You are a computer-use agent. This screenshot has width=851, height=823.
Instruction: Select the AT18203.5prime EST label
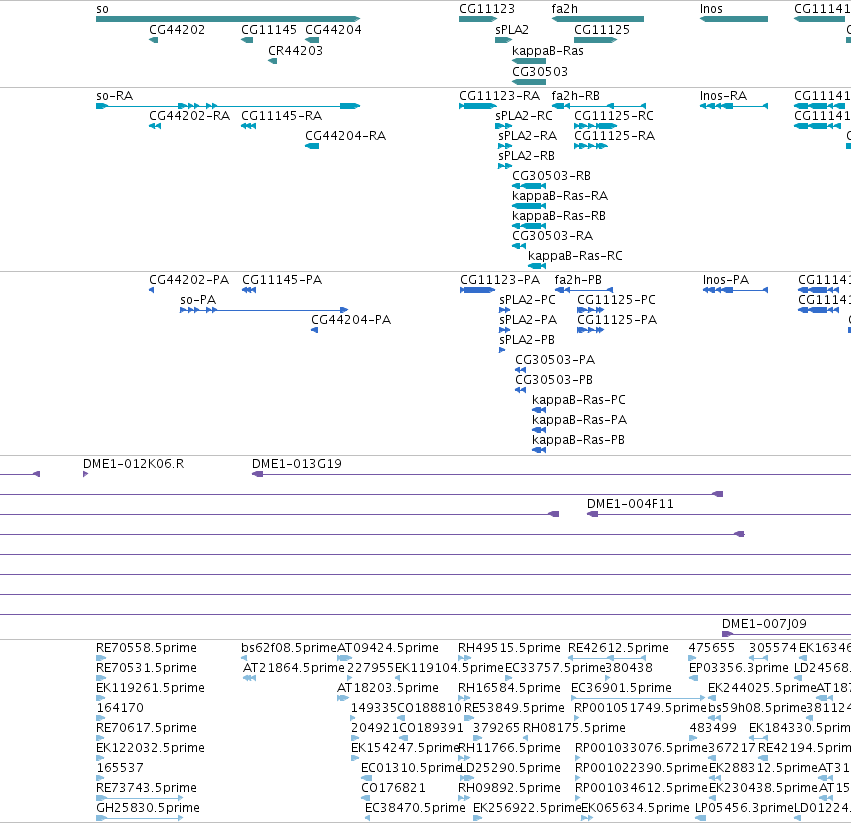pyautogui.click(x=388, y=688)
